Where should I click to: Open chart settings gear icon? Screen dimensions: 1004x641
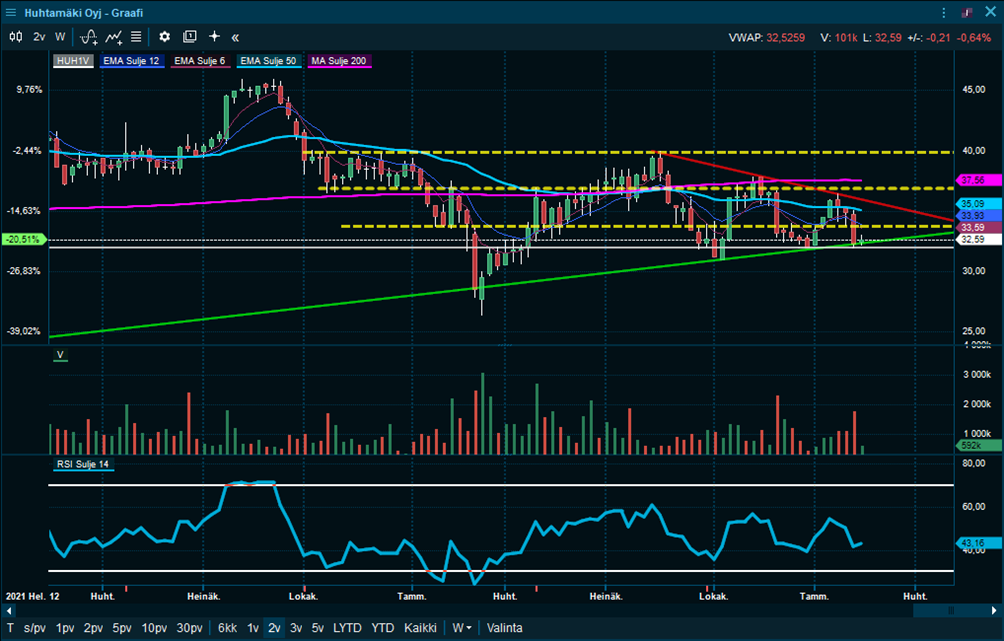tap(165, 36)
